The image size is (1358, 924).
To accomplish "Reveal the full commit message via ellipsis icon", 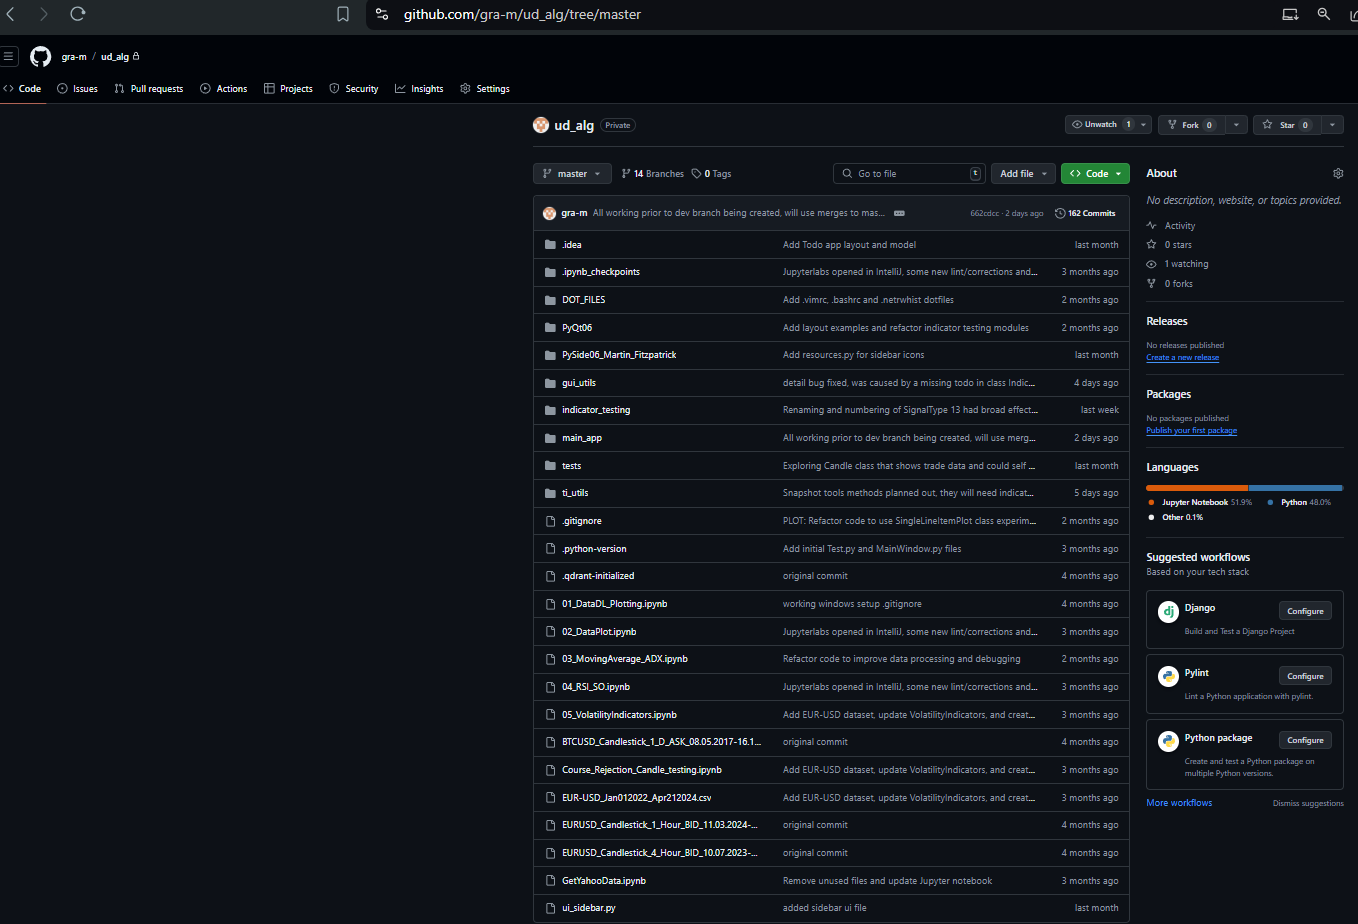I will 899,212.
